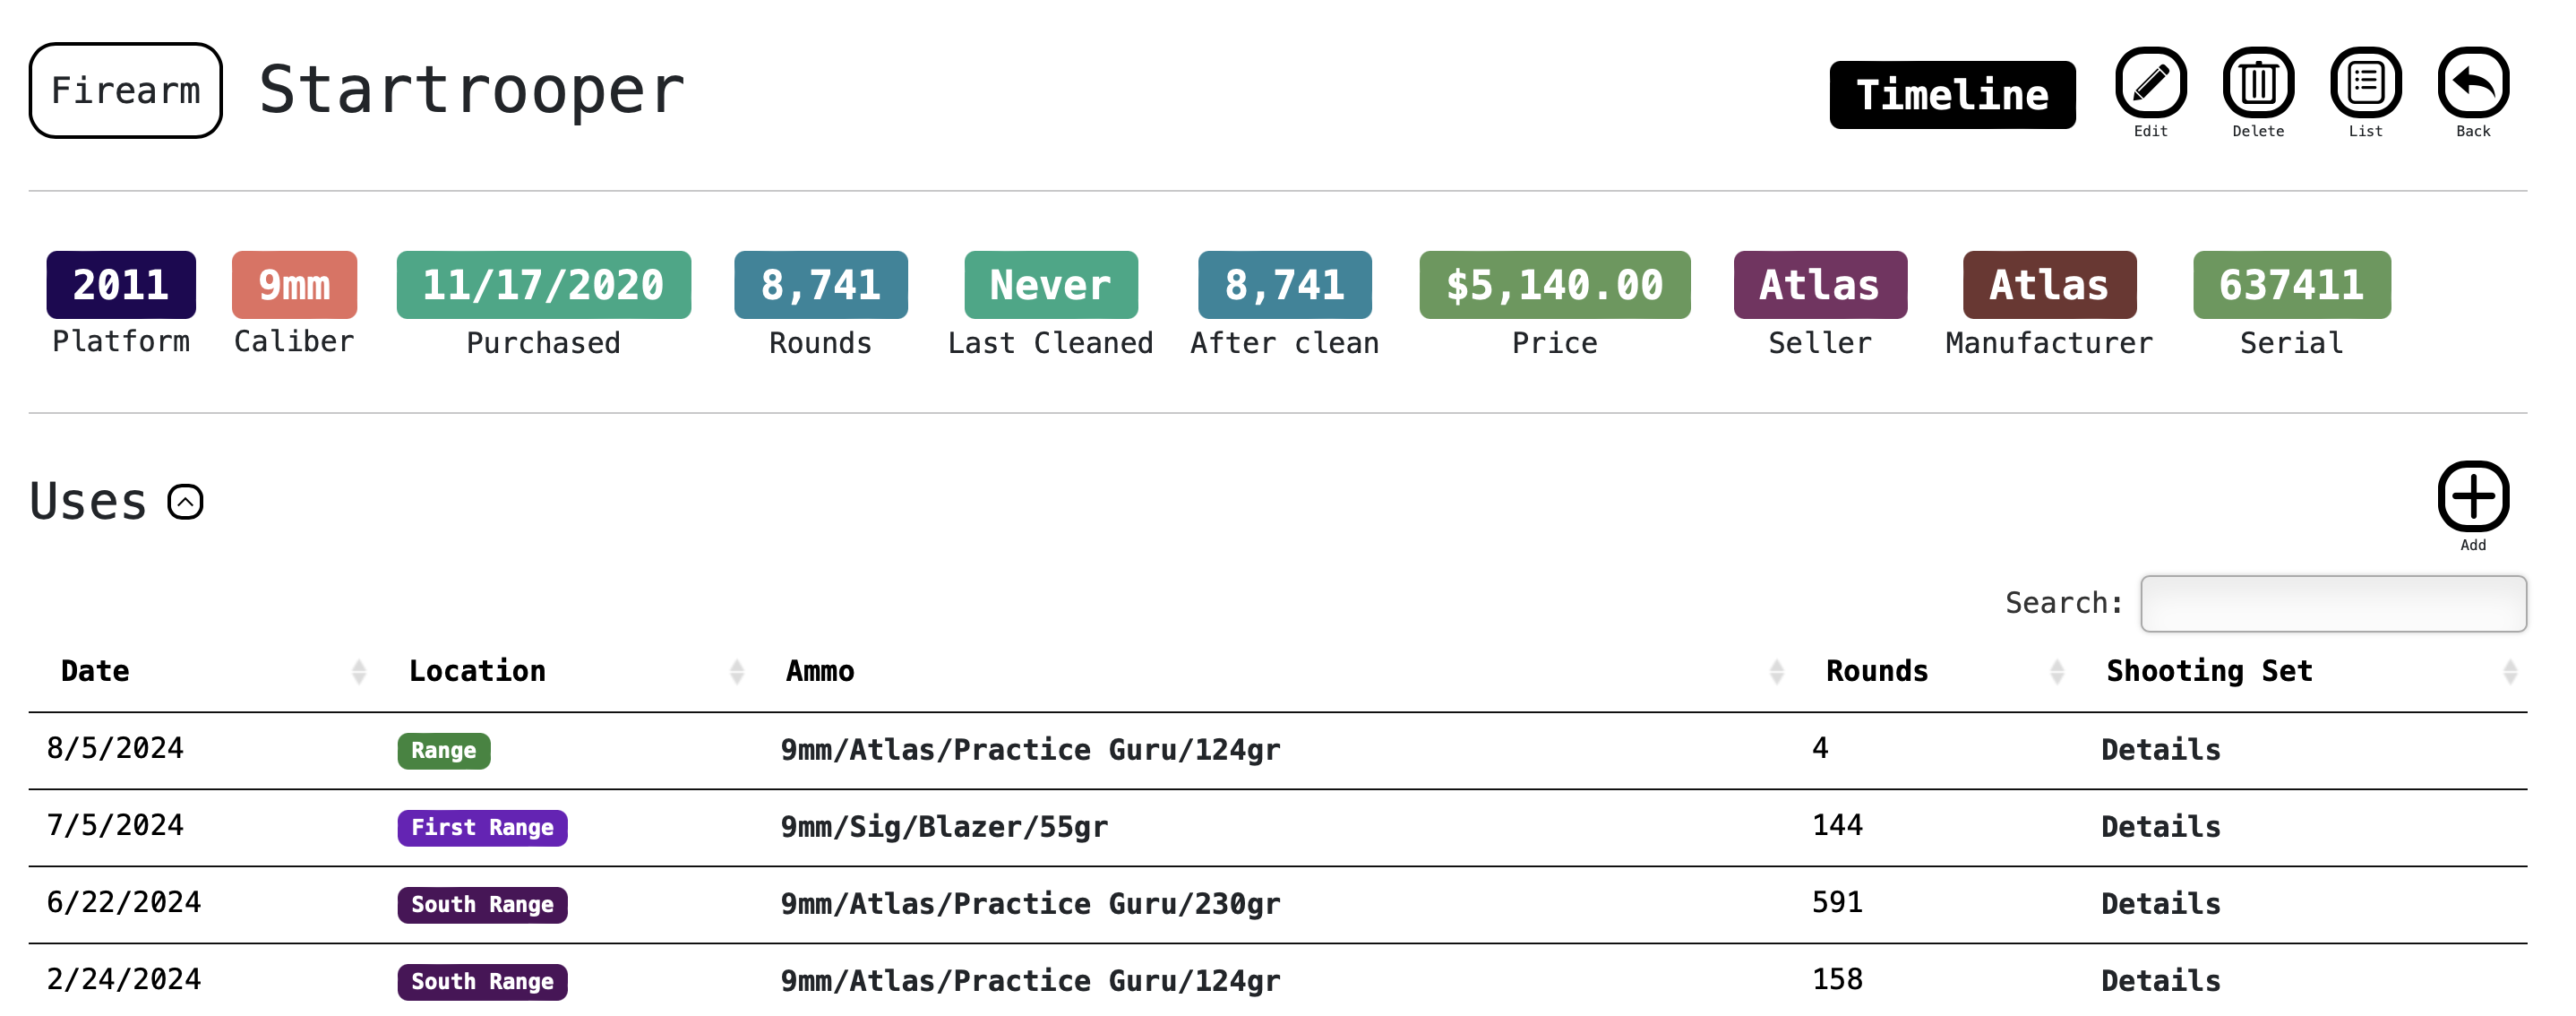Add a new use with plus icon

2473,496
